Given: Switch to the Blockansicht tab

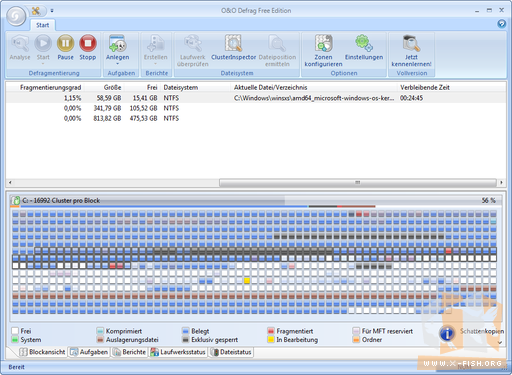Looking at the screenshot, I should (42, 352).
